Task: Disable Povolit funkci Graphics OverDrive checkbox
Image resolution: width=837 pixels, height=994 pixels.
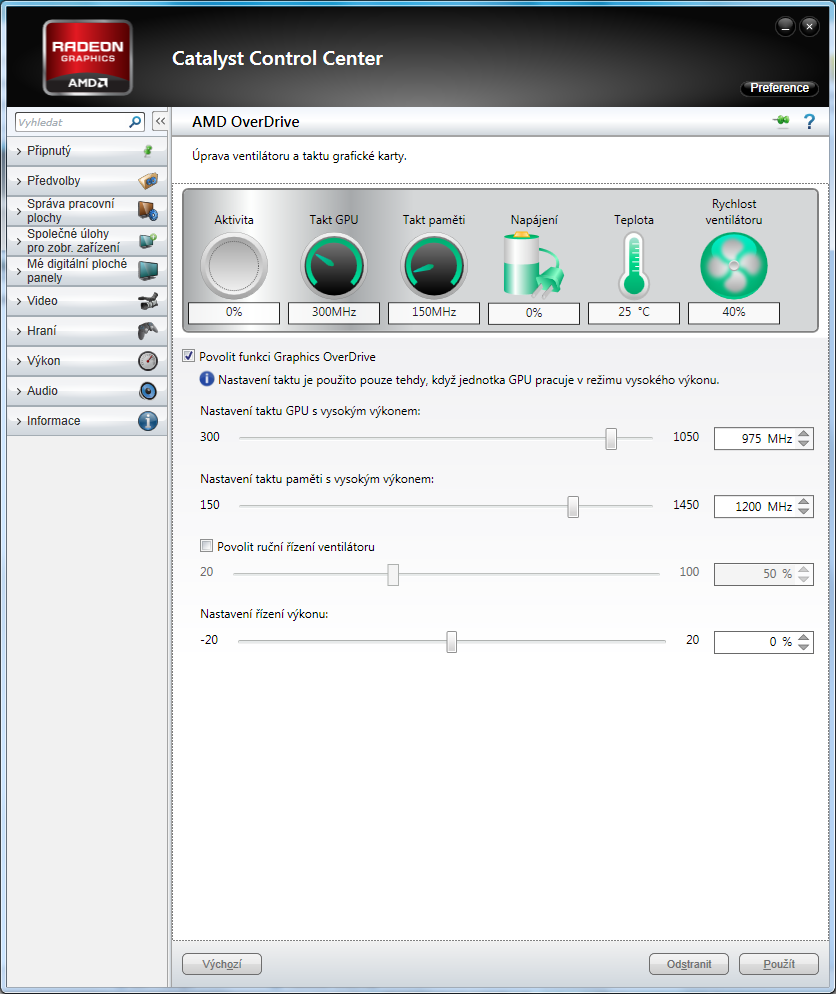Action: 188,356
